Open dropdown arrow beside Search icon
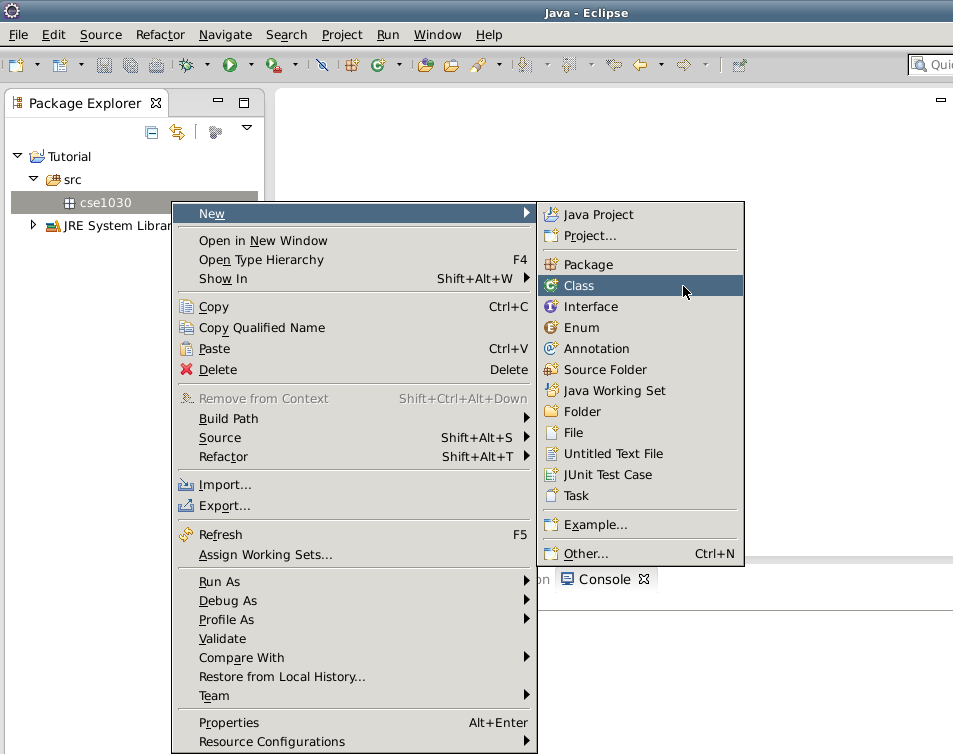953x754 pixels. [499, 64]
